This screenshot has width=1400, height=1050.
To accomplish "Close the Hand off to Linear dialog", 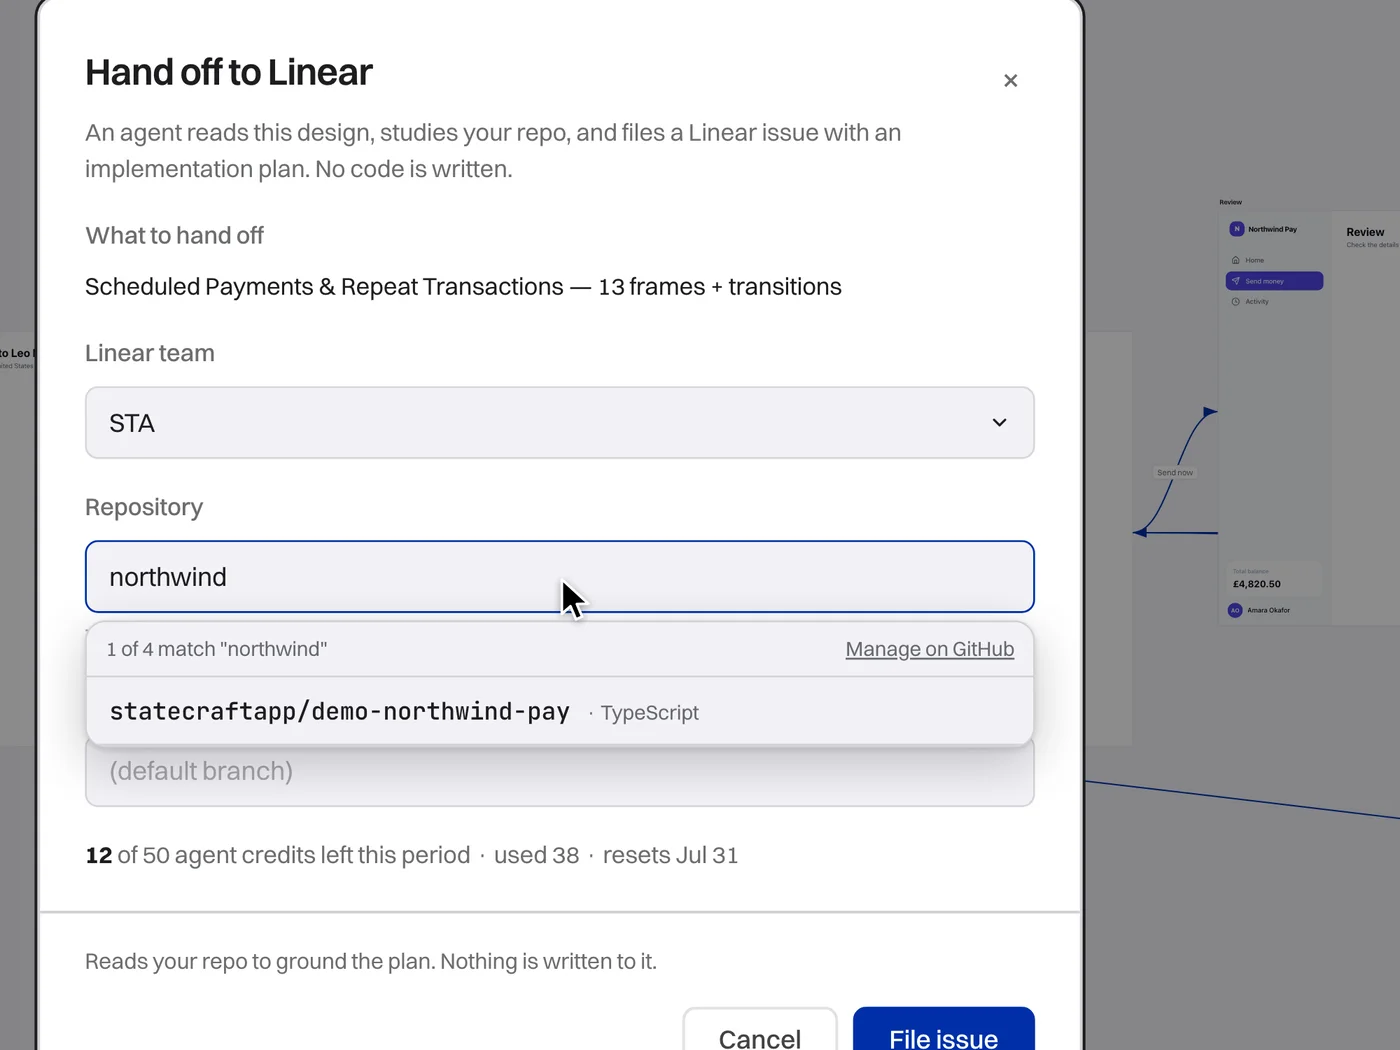I will 1010,81.
